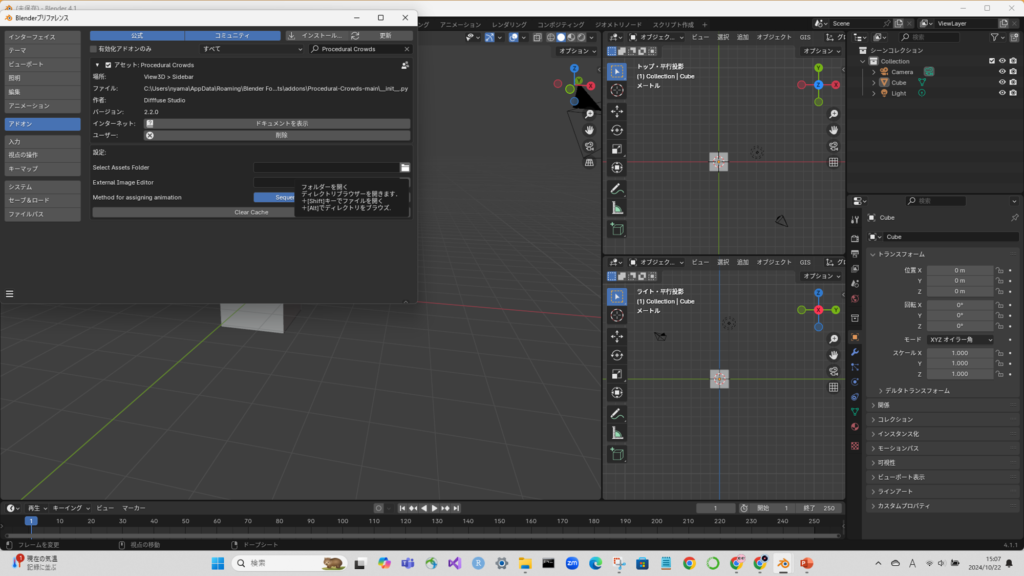Click the 位置 X value field
This screenshot has height=576, width=1024.
pyautogui.click(x=959, y=270)
